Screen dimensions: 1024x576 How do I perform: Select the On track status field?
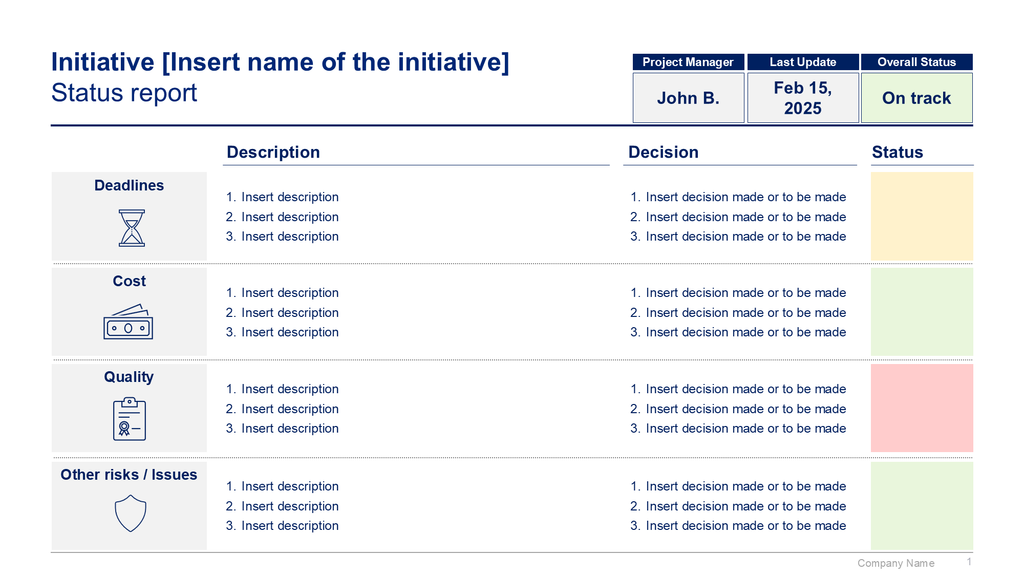tap(916, 98)
